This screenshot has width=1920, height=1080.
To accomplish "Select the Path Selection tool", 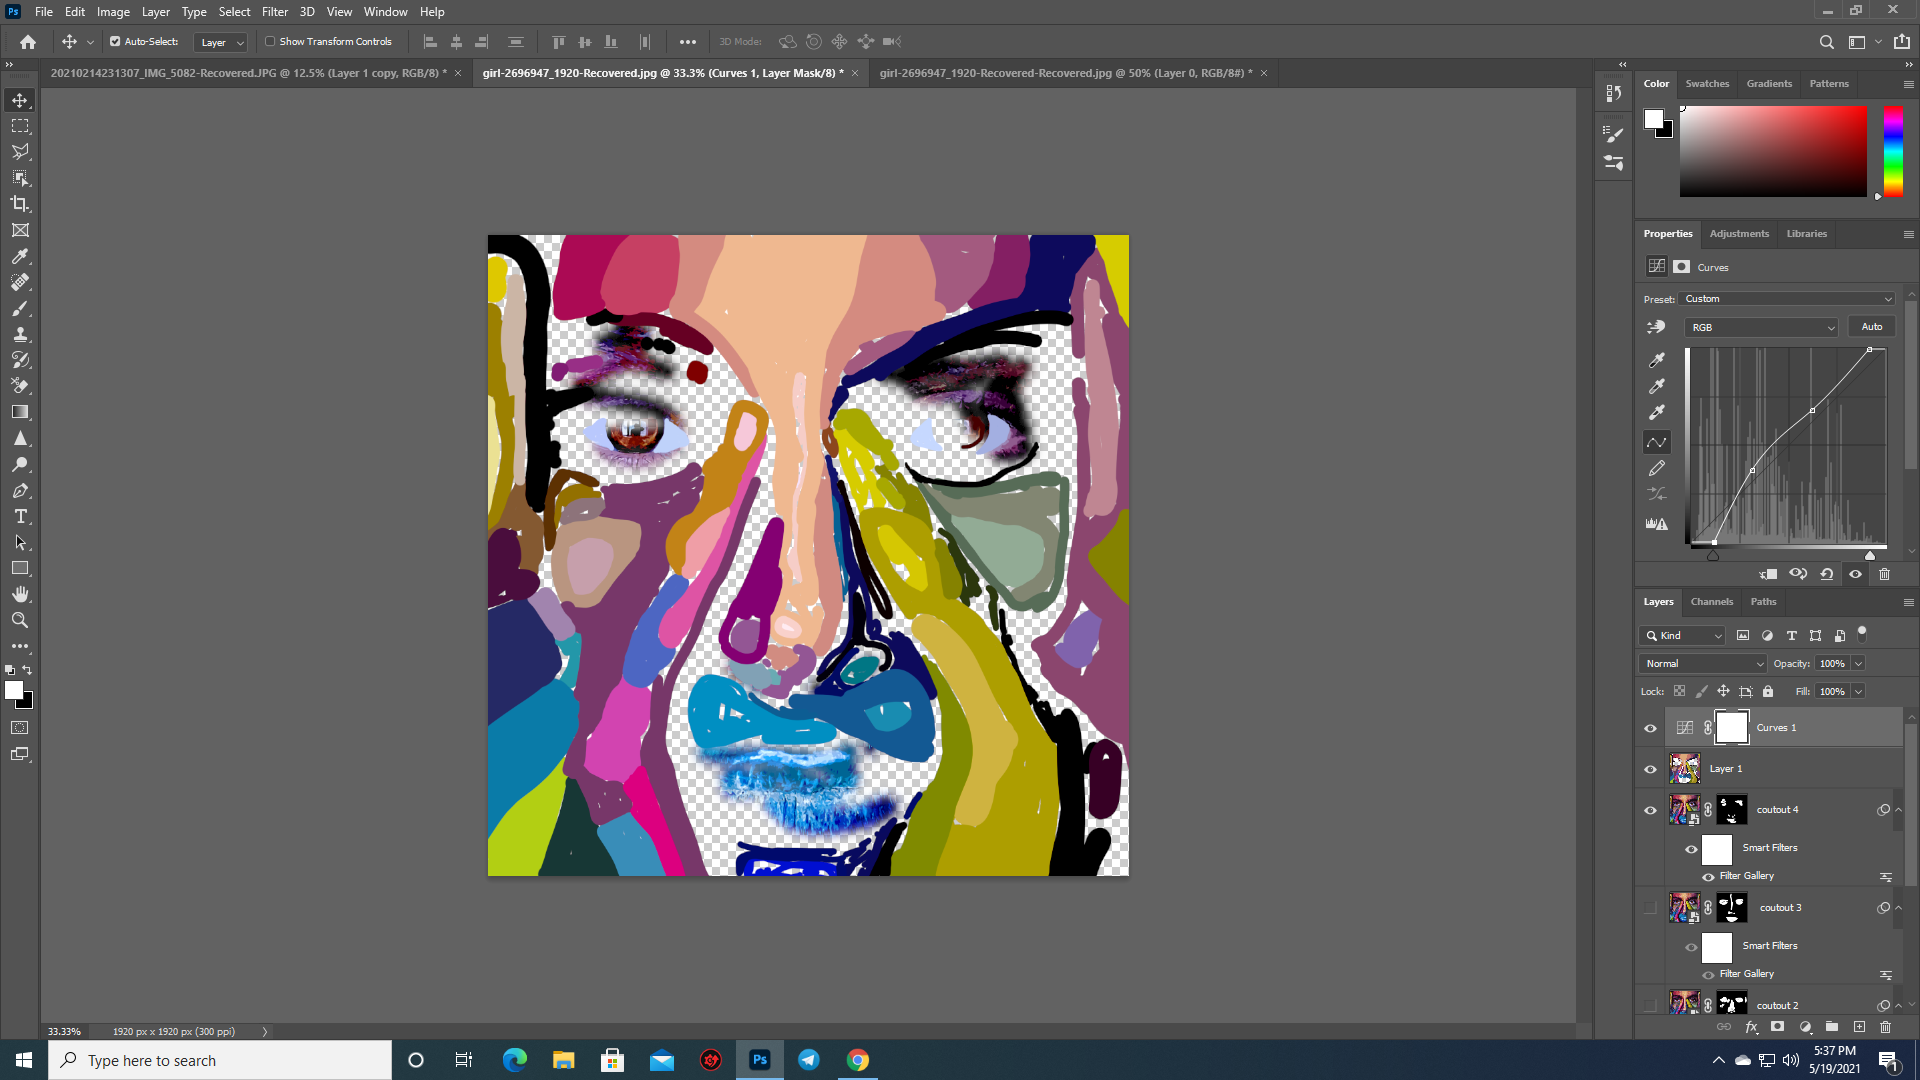I will pos(20,542).
